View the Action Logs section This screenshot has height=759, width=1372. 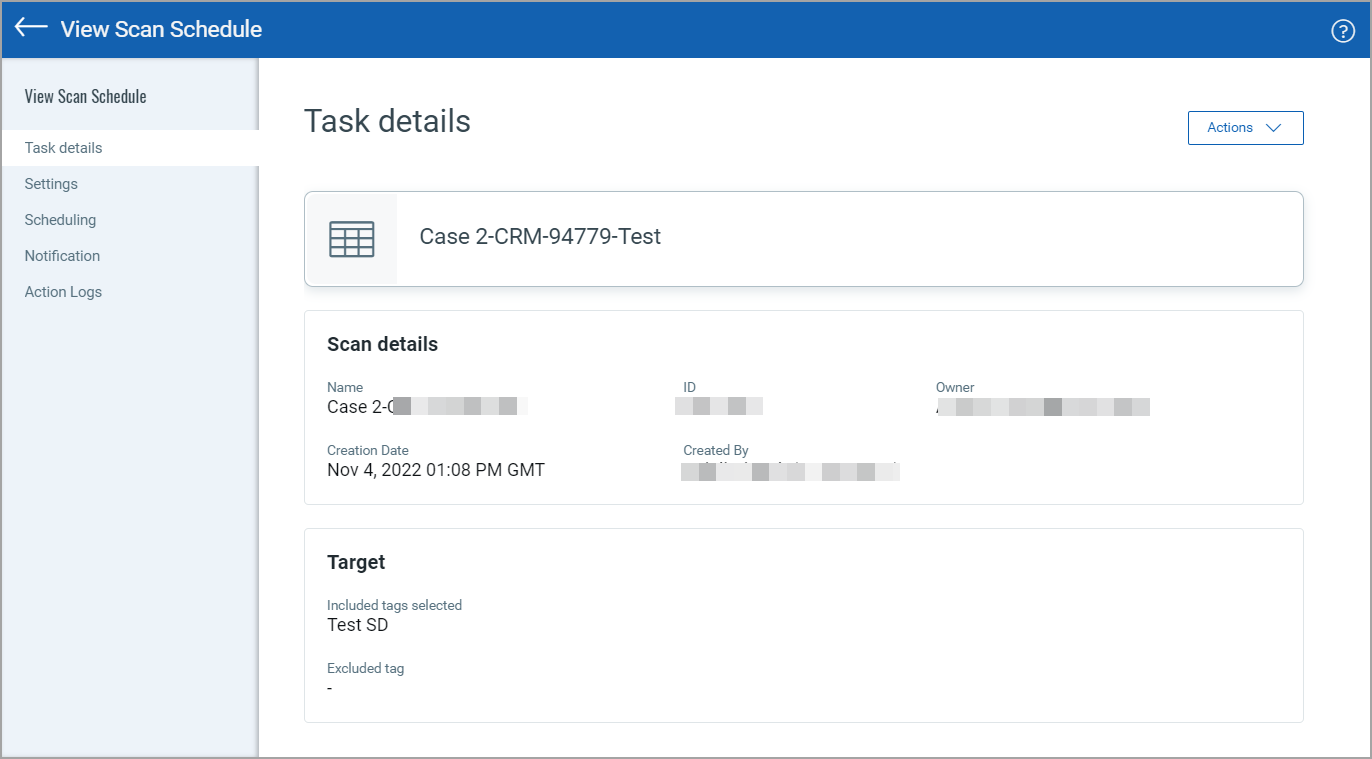63,292
